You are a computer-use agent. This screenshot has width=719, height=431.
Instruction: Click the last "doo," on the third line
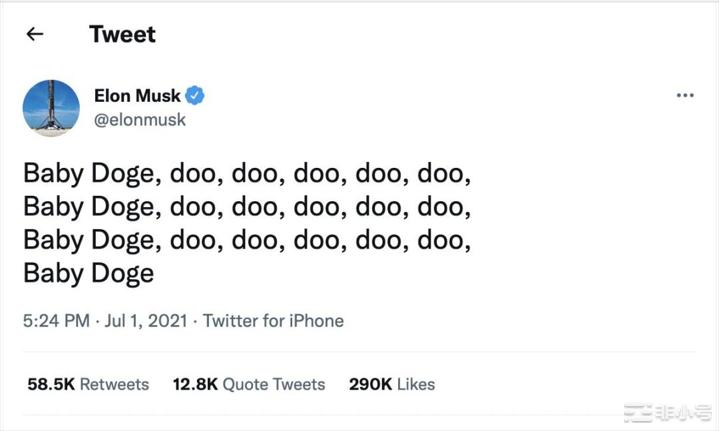tap(442, 241)
